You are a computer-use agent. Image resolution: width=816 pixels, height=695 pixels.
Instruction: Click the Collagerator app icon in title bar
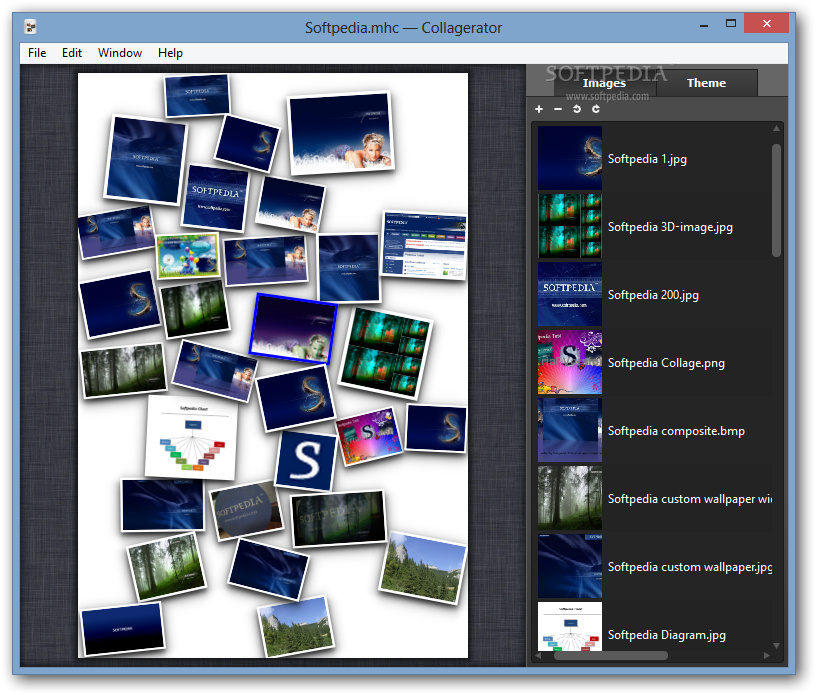(31, 27)
